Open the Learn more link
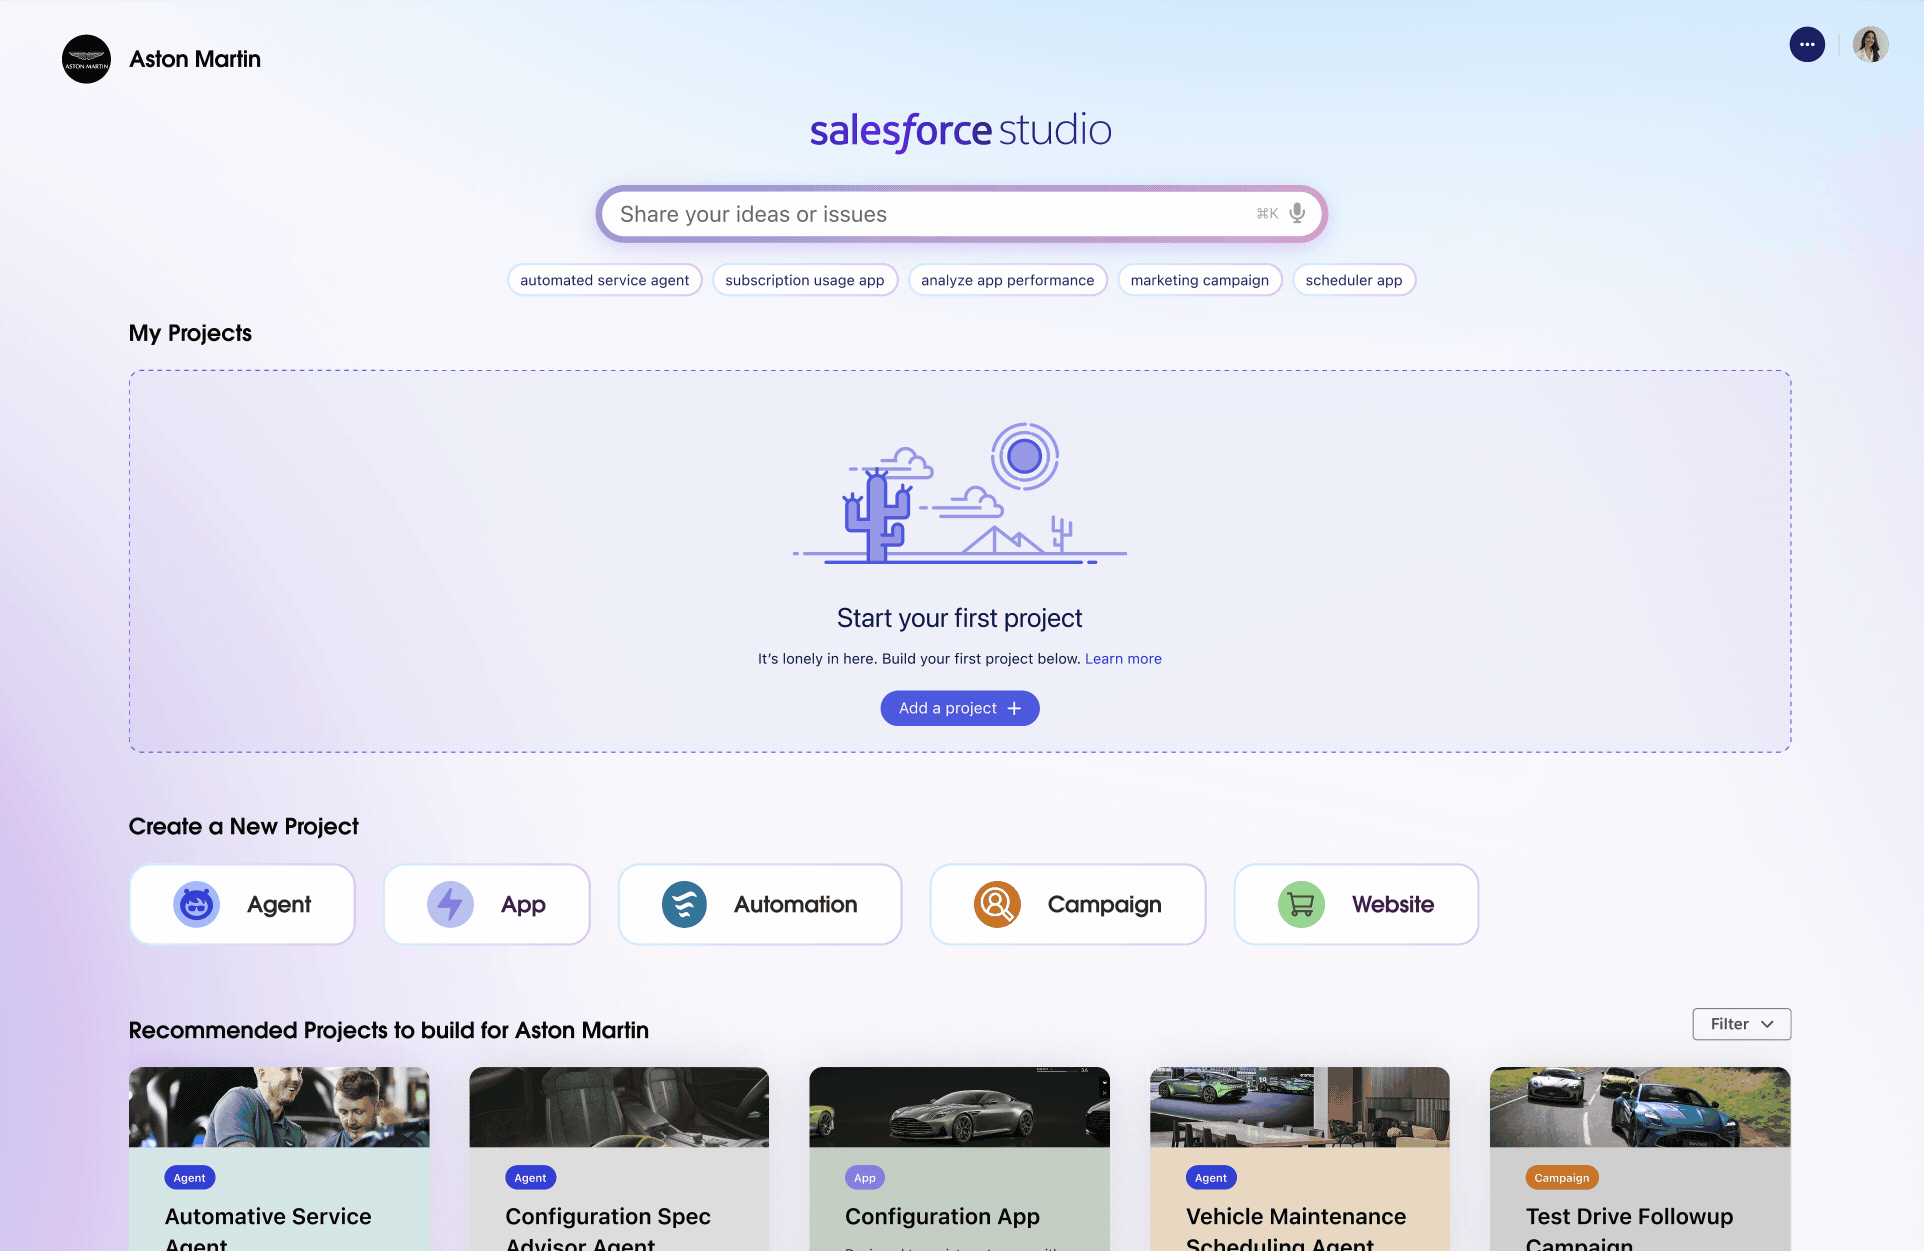 point(1123,659)
